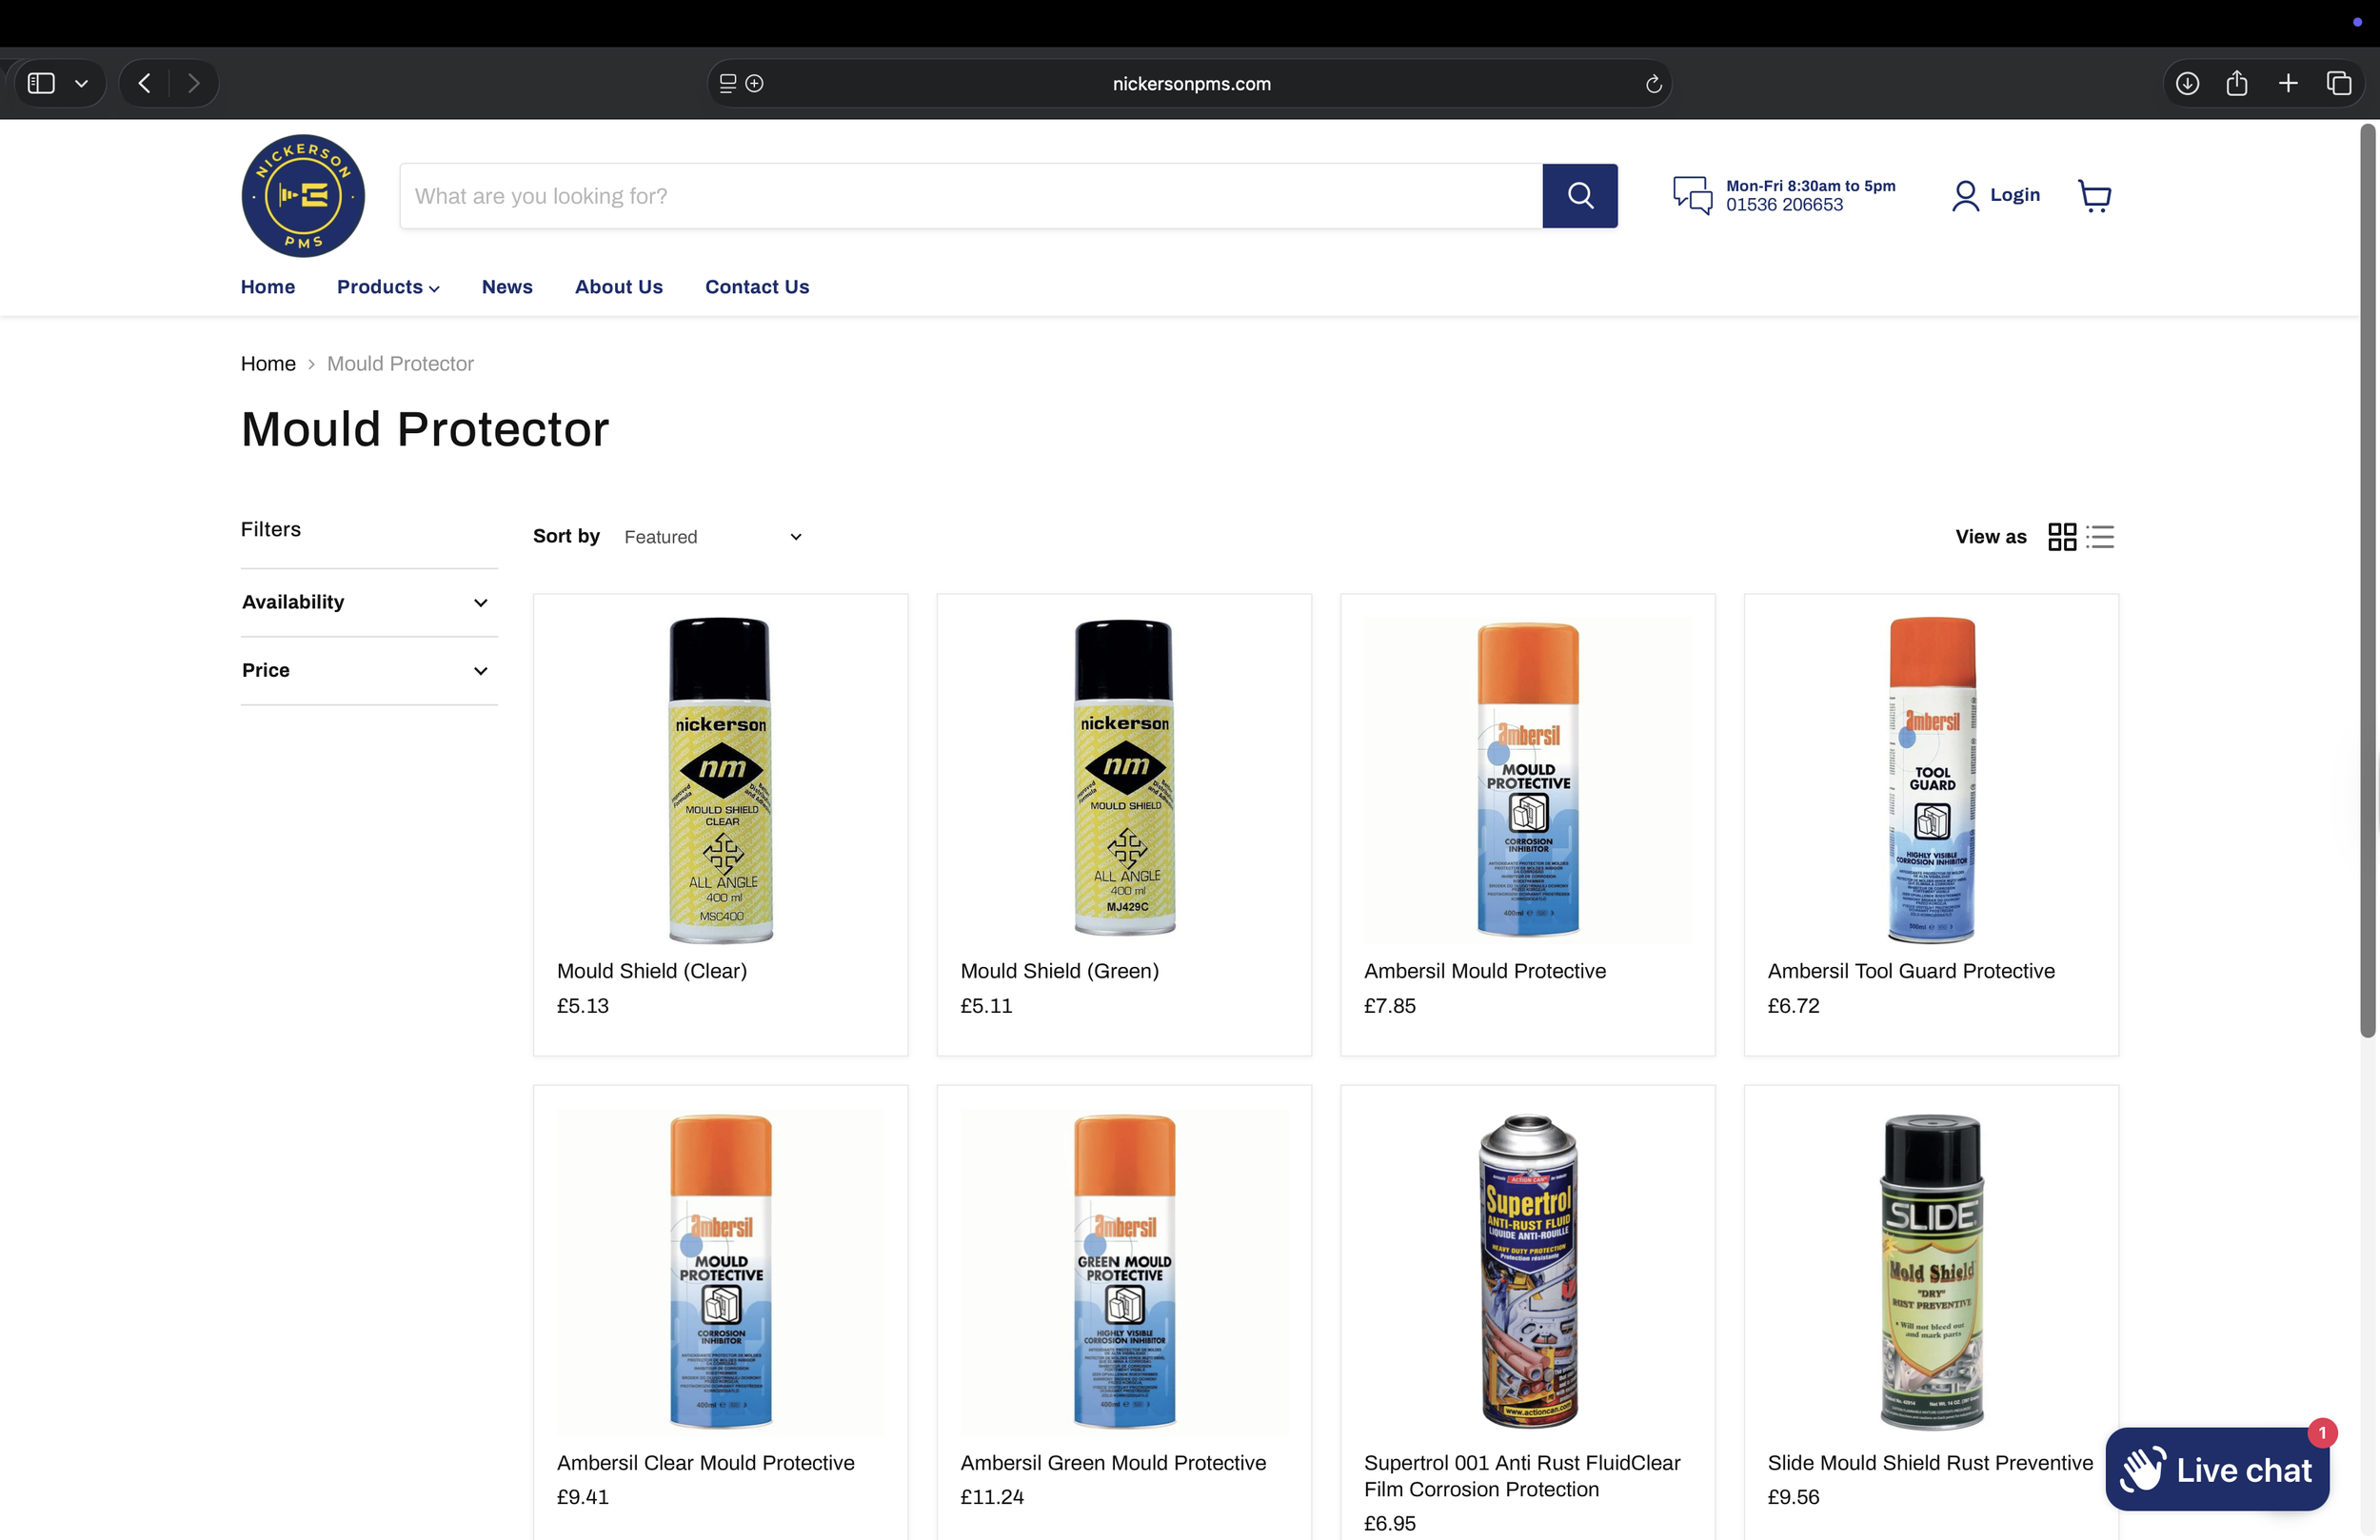The height and width of the screenshot is (1540, 2380).
Task: Toggle the Safari sidebar icon
Action: (41, 83)
